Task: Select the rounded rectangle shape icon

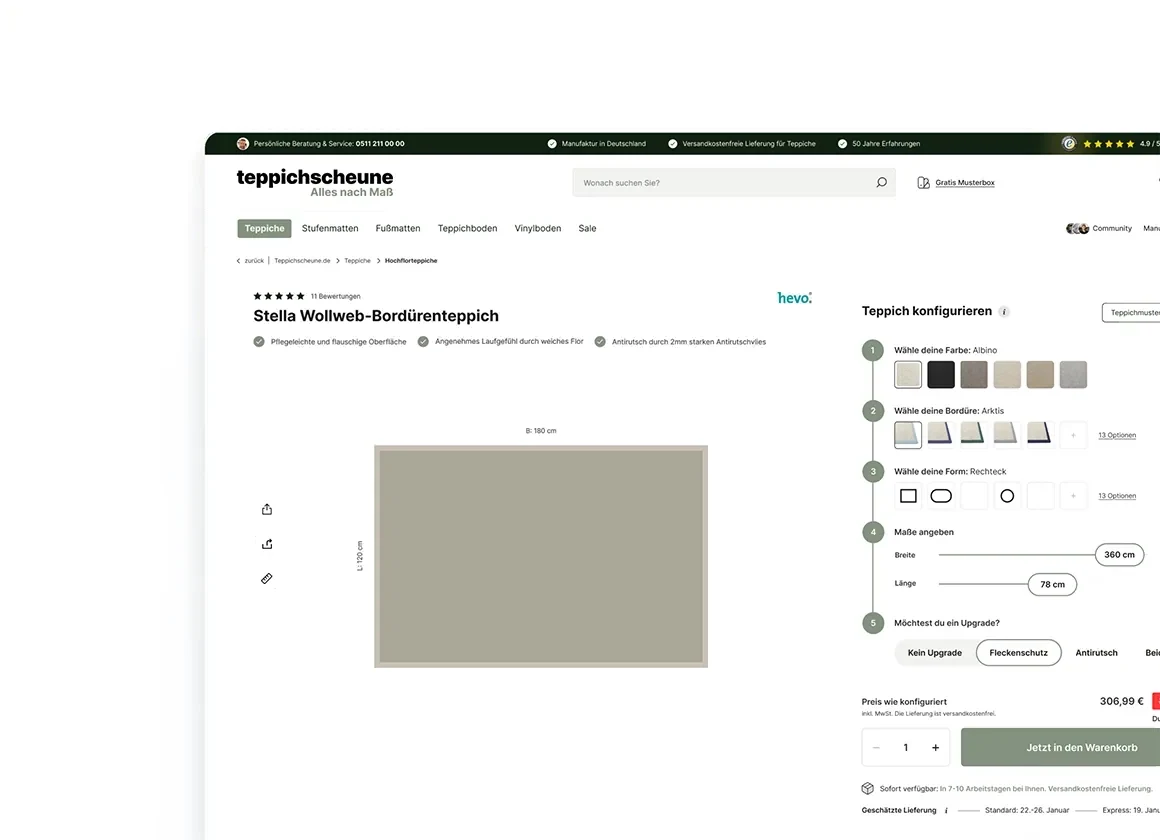Action: point(941,496)
